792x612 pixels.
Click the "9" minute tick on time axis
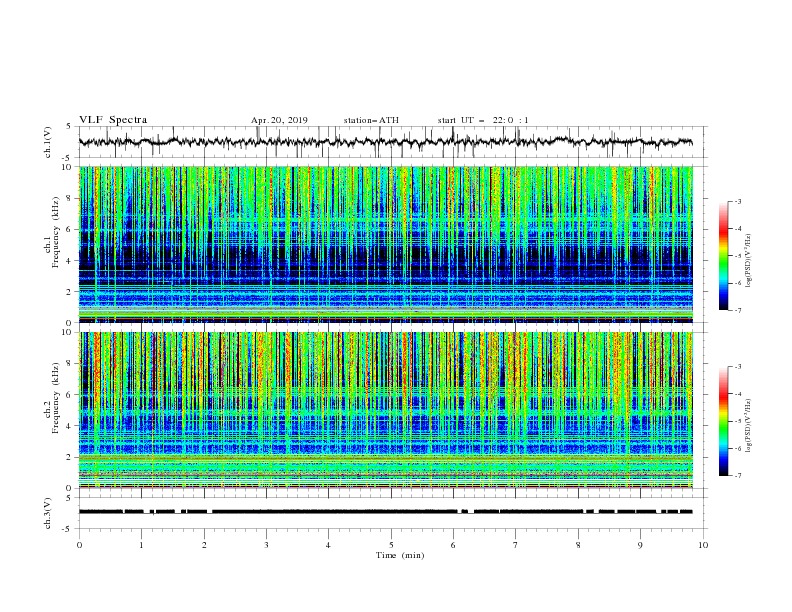tap(640, 545)
